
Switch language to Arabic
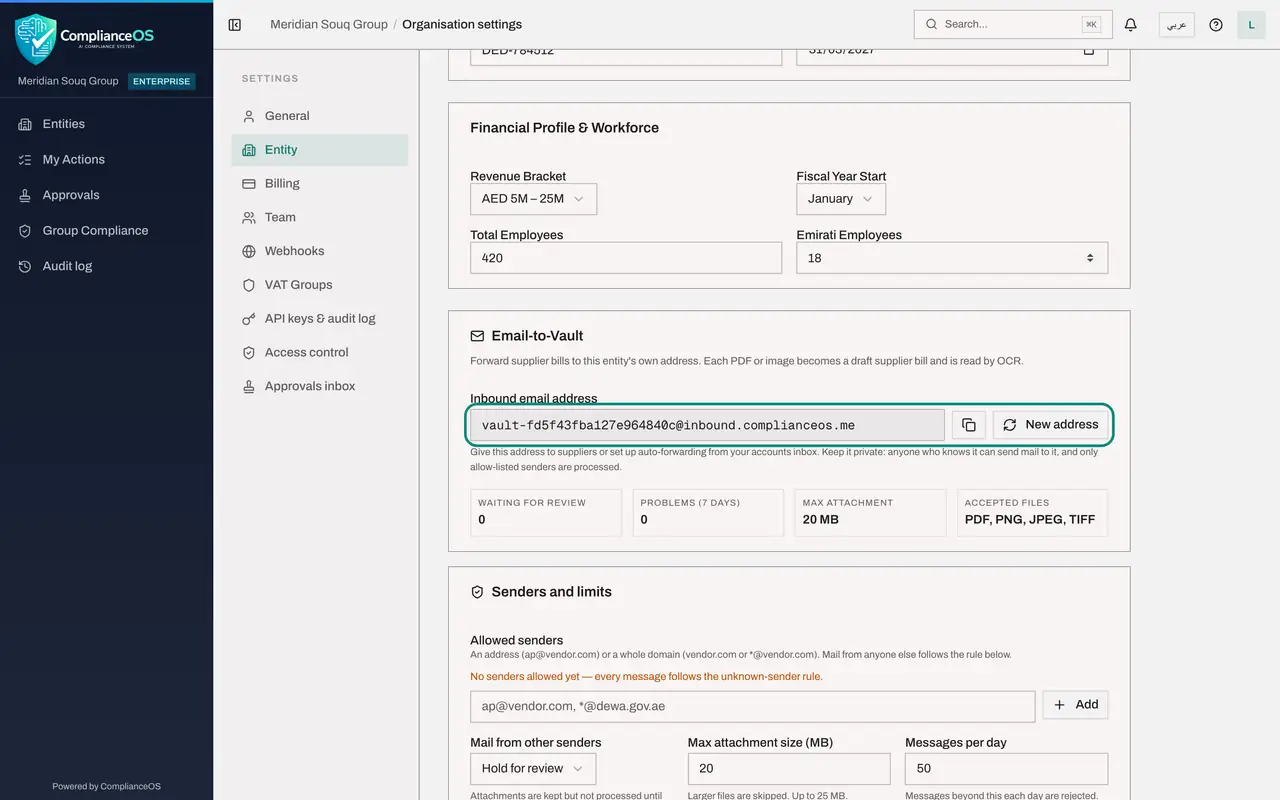coord(1177,25)
